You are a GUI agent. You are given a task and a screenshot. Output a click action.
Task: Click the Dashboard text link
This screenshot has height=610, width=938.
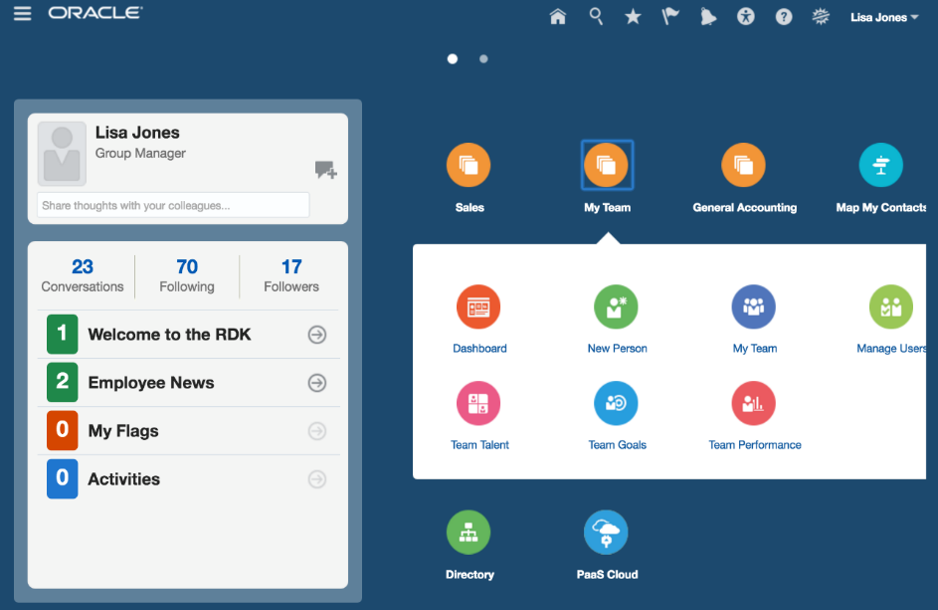(x=480, y=349)
